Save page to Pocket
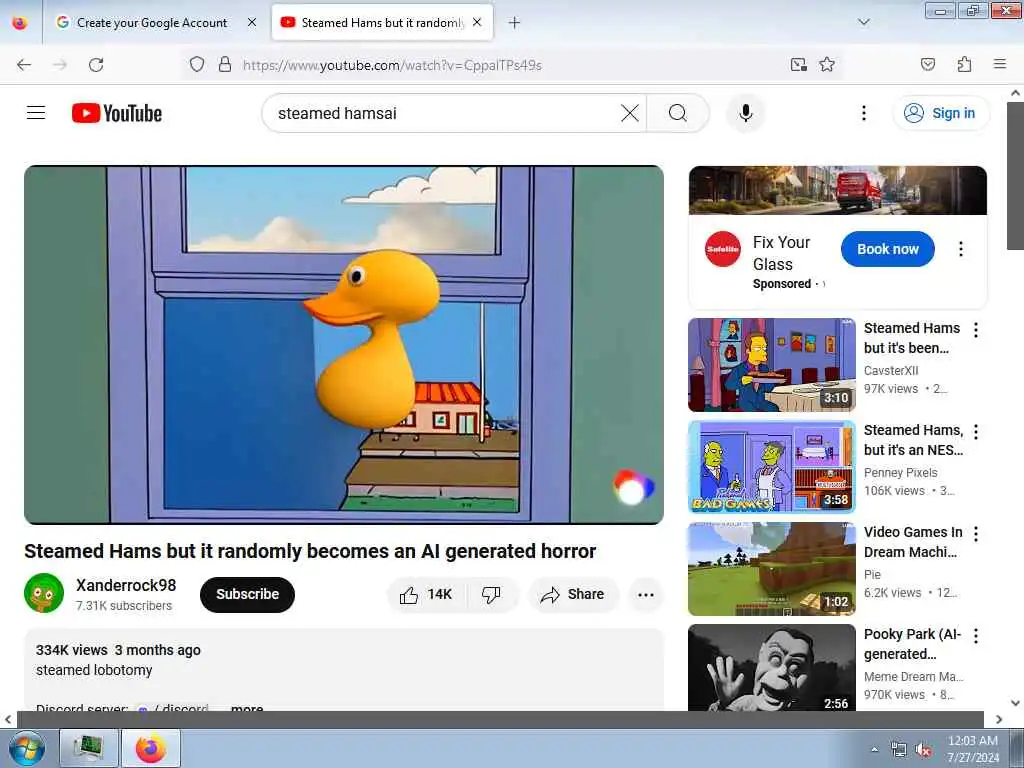Image resolution: width=1024 pixels, height=768 pixels. tap(927, 64)
